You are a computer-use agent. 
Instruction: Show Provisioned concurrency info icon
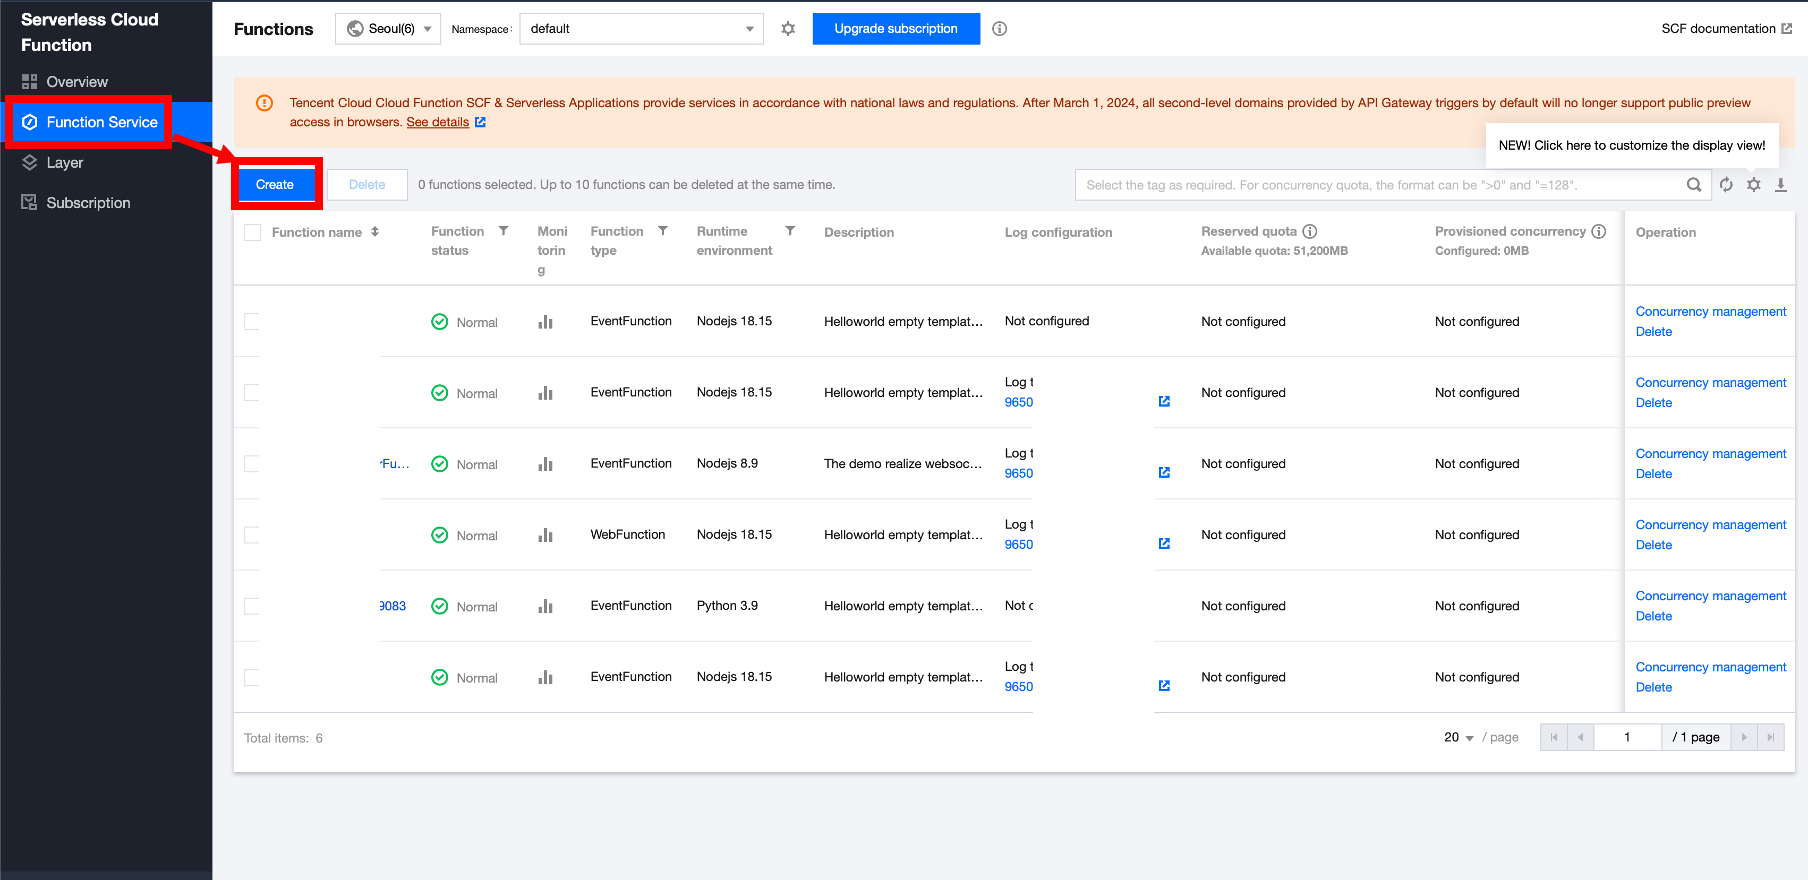[1598, 231]
